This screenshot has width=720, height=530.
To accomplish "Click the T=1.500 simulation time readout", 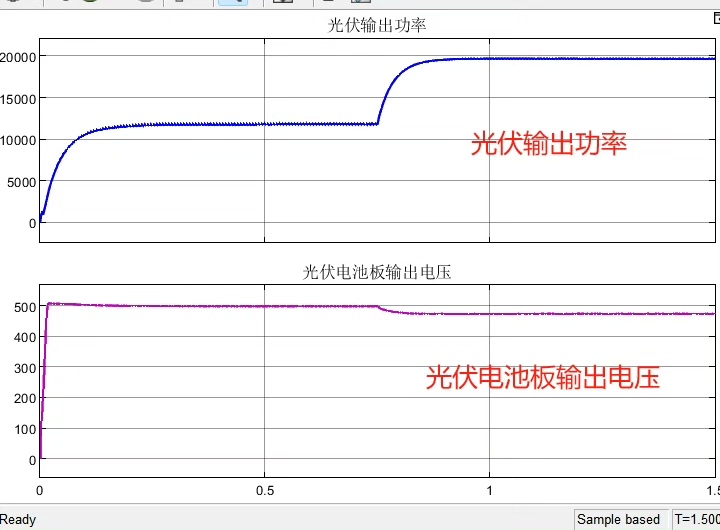I will pyautogui.click(x=697, y=519).
